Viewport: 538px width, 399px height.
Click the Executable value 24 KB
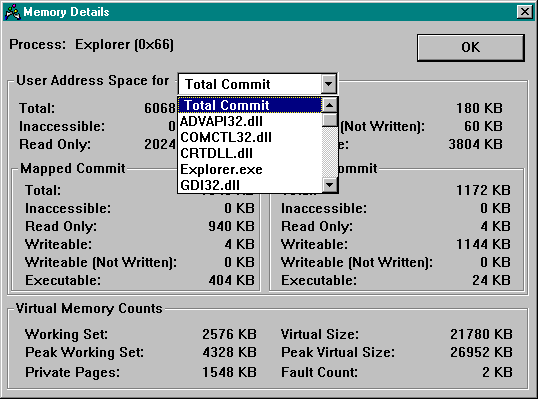(491, 280)
